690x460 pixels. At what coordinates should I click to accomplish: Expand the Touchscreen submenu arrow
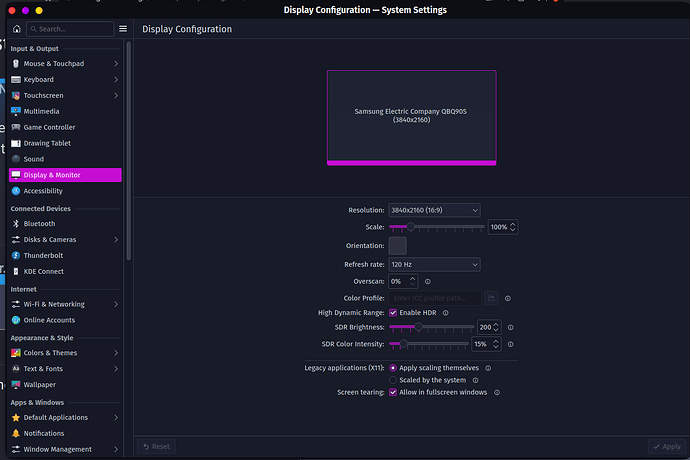tap(116, 96)
